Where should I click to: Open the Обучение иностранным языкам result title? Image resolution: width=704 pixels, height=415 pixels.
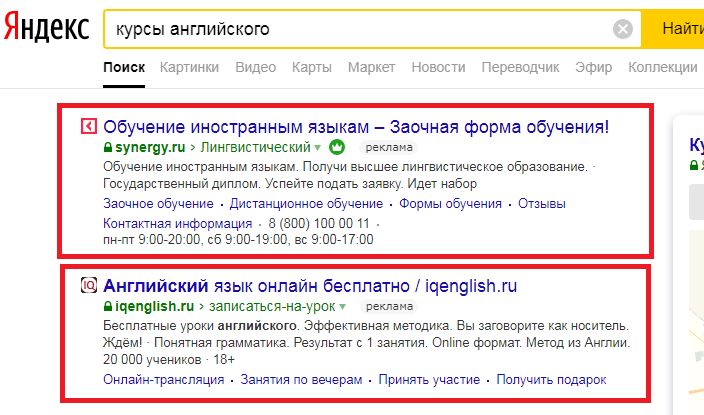356,126
